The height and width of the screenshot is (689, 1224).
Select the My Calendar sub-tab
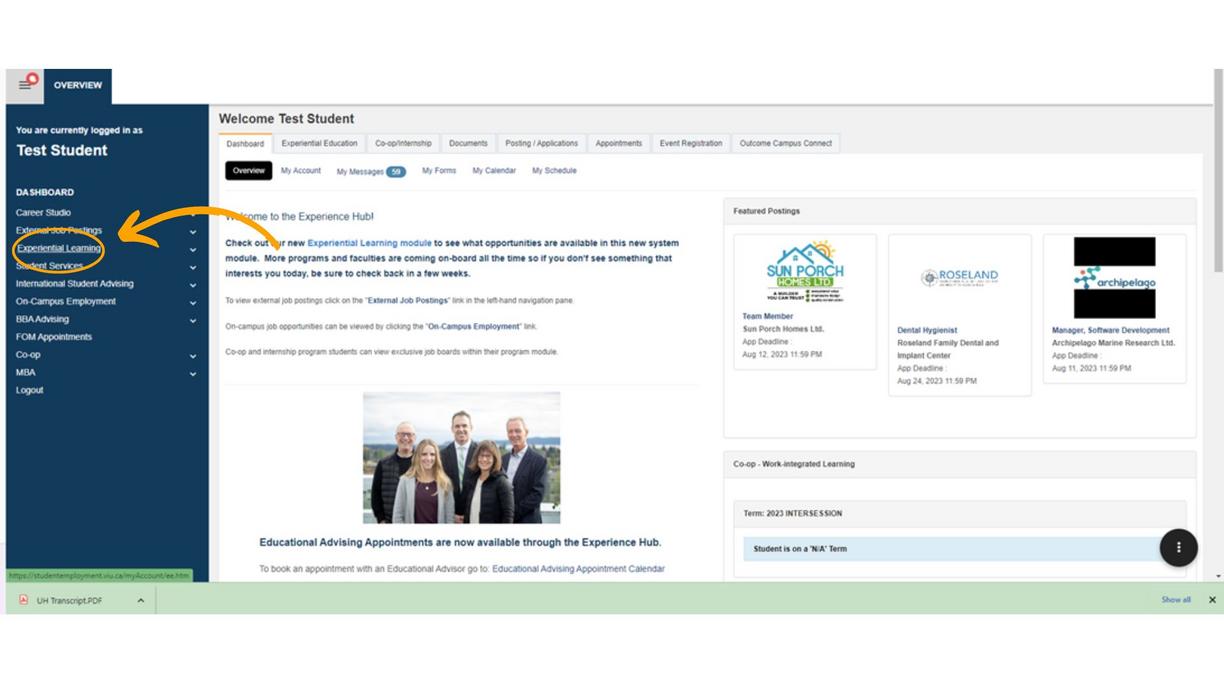click(494, 171)
